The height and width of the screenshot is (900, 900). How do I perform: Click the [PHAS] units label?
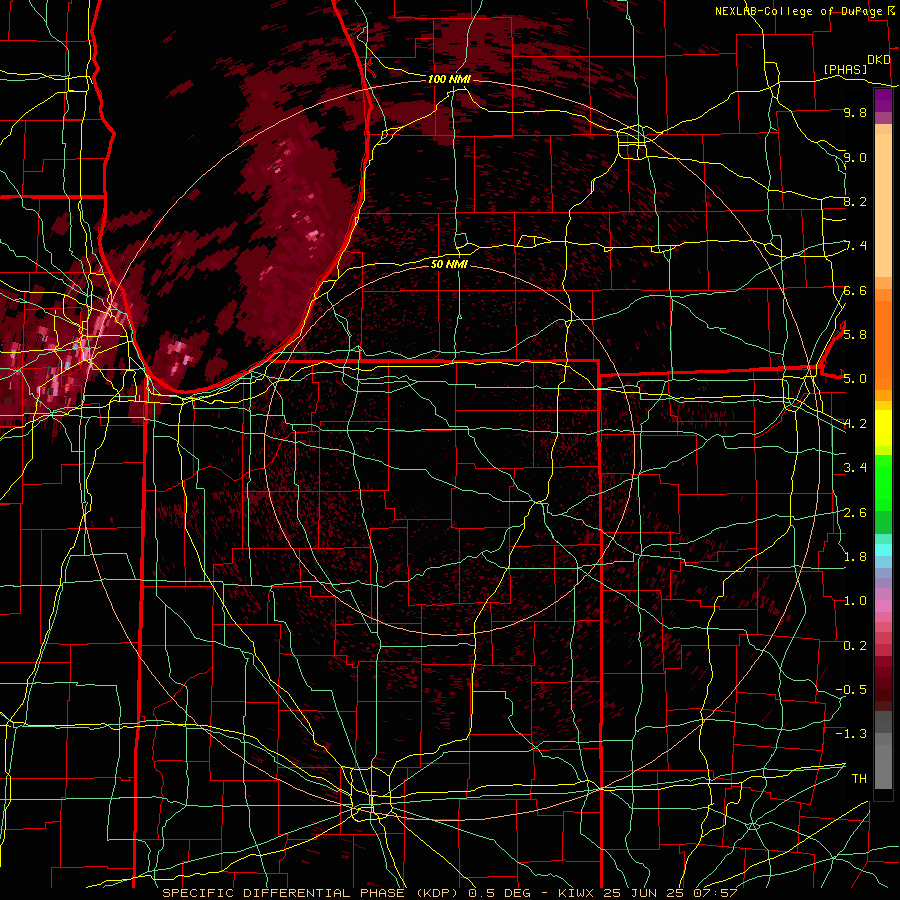845,69
